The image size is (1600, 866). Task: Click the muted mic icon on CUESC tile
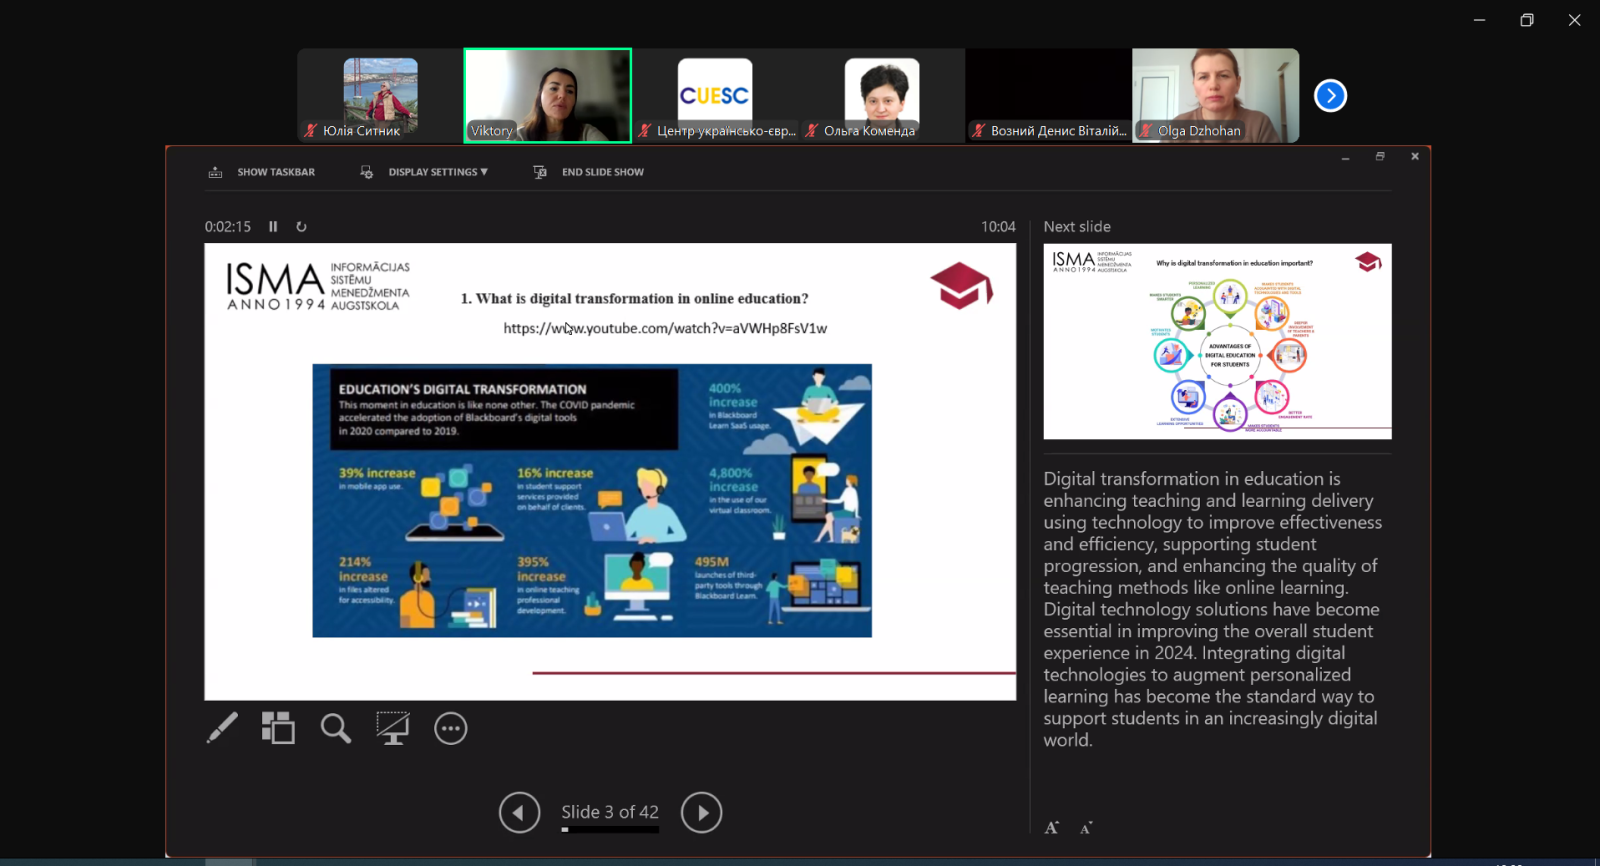[645, 131]
